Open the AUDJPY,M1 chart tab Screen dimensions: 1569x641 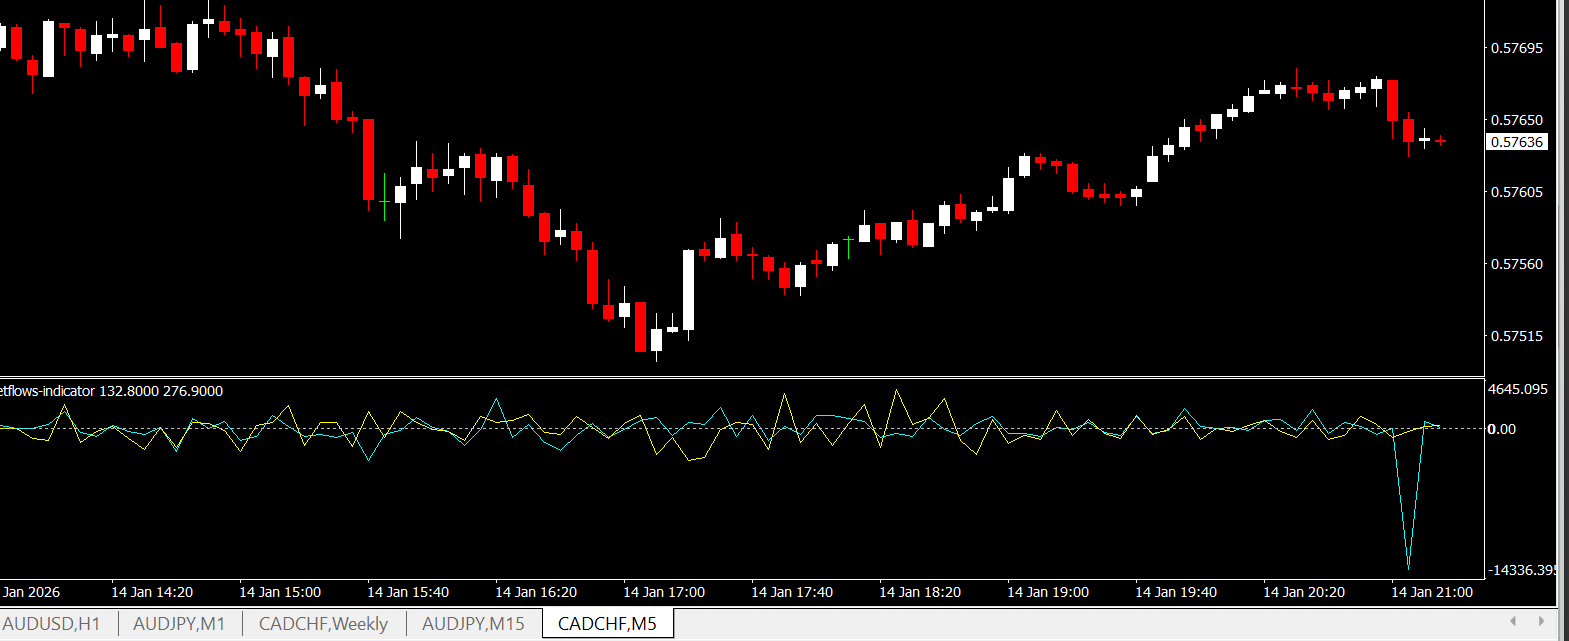pyautogui.click(x=179, y=624)
